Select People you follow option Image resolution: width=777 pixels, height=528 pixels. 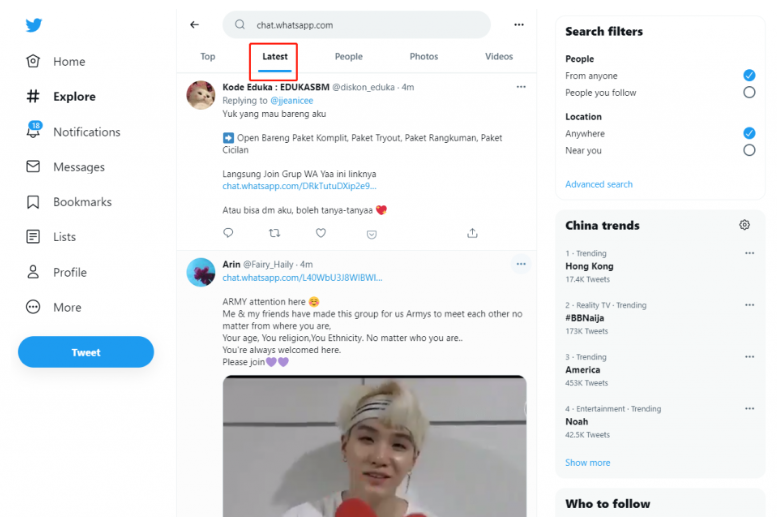pyautogui.click(x=749, y=92)
